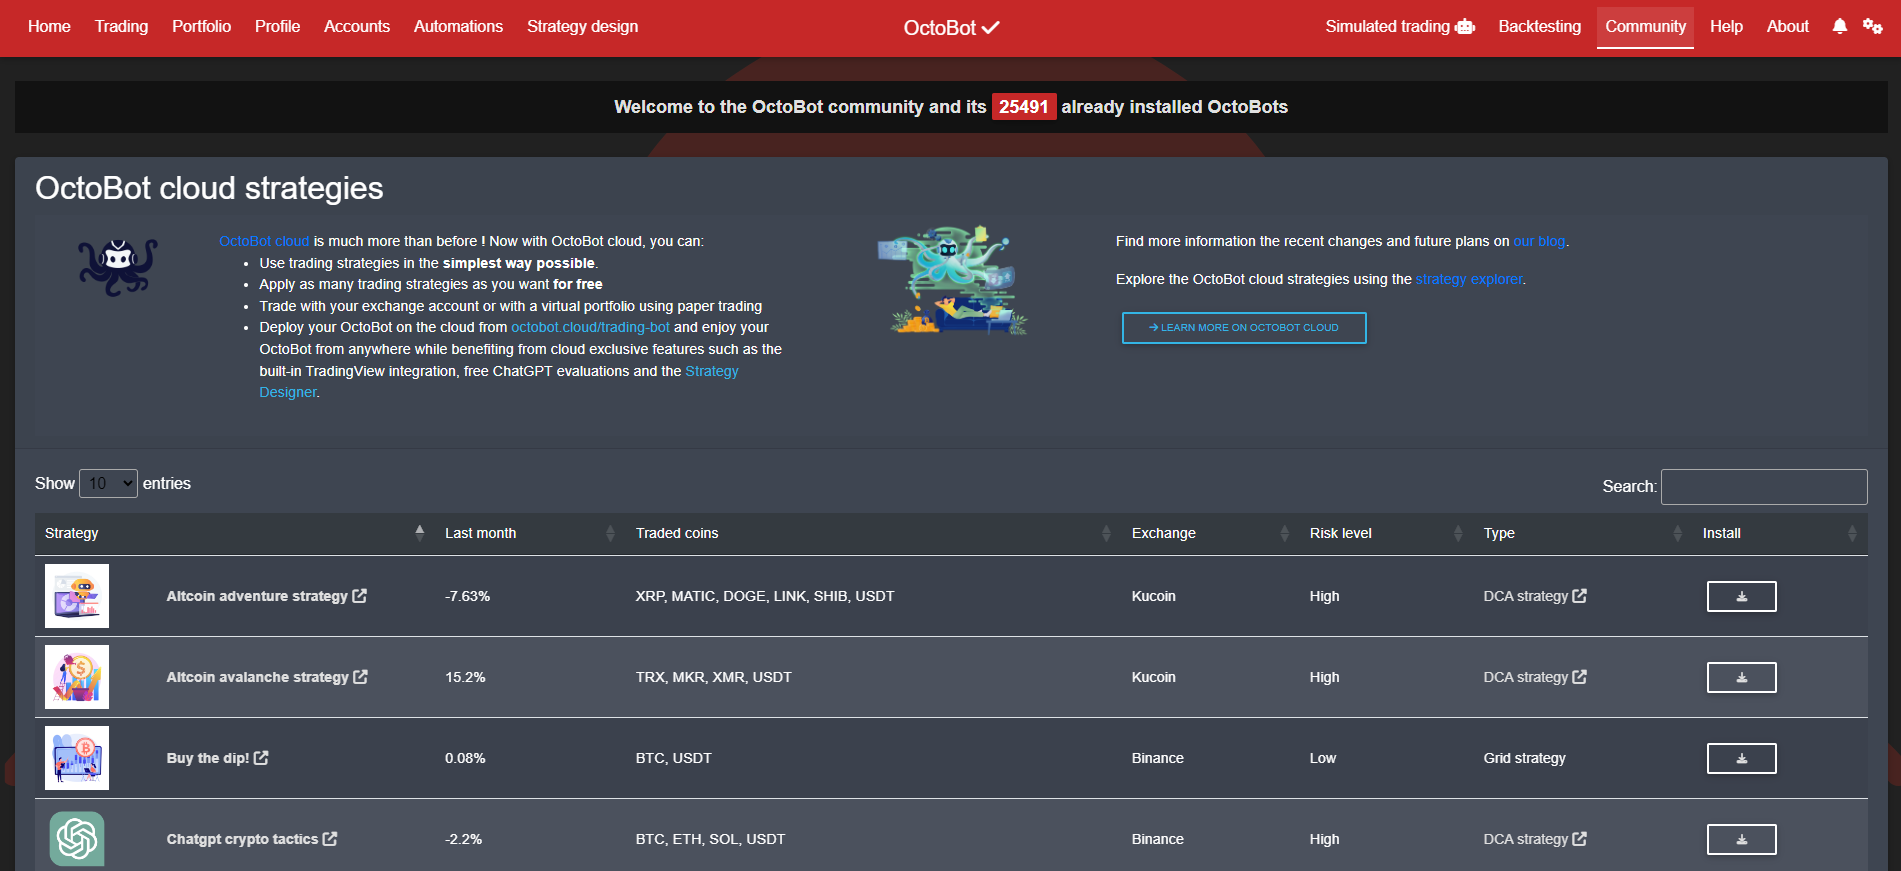Open DCA strategy link icon in Chatgpt crypto row
The height and width of the screenshot is (871, 1901).
tap(1580, 839)
